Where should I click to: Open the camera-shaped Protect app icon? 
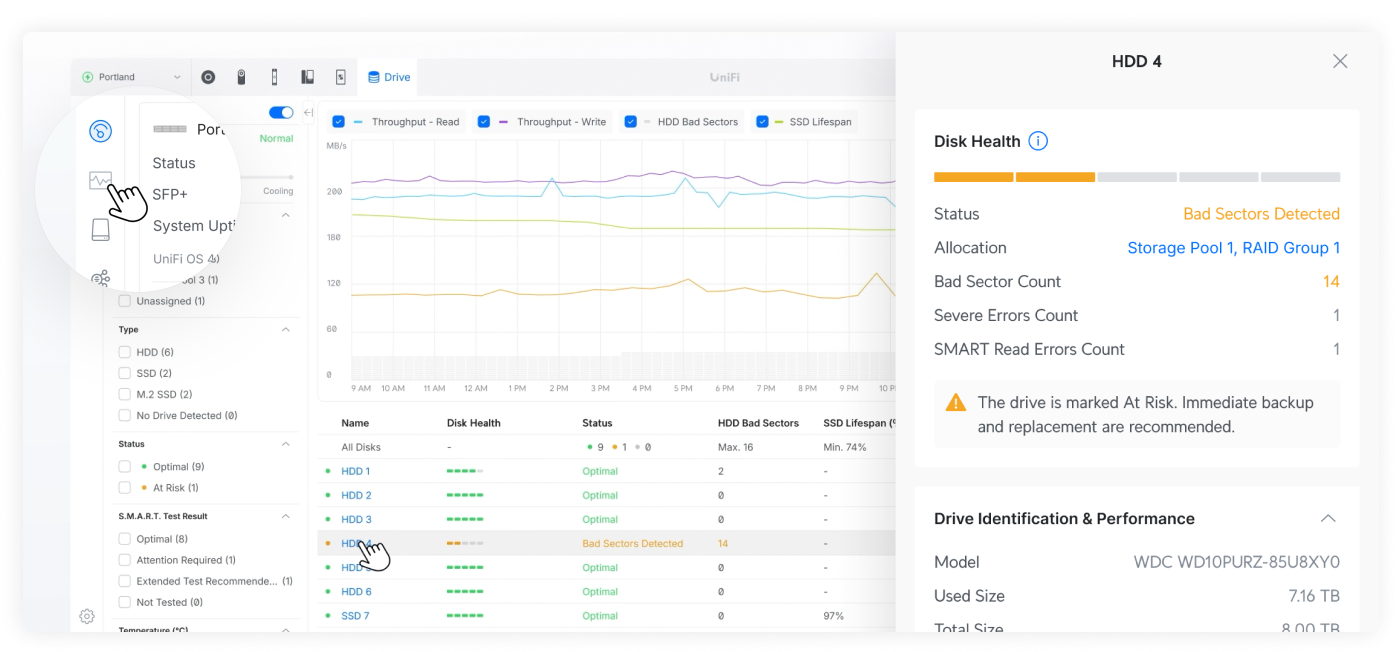[241, 77]
